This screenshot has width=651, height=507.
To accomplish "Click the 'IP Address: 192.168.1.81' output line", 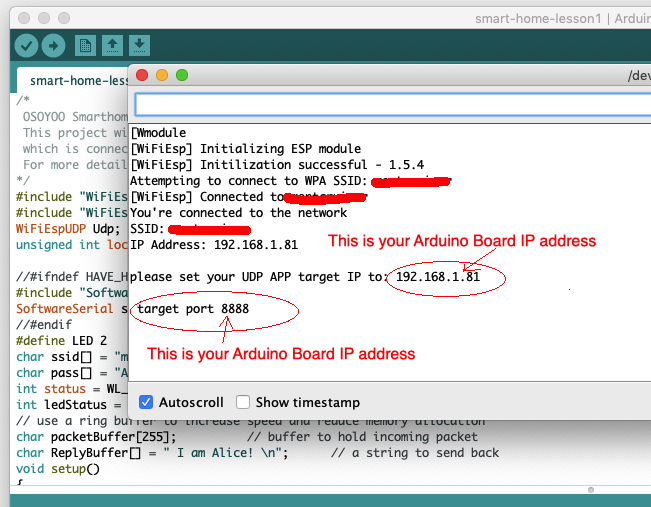I will coord(214,245).
